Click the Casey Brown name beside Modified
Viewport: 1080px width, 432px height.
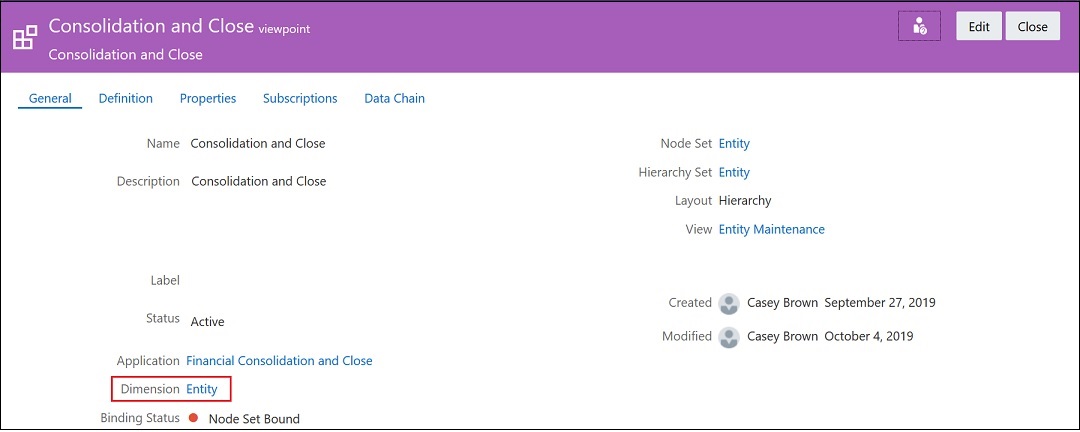782,336
